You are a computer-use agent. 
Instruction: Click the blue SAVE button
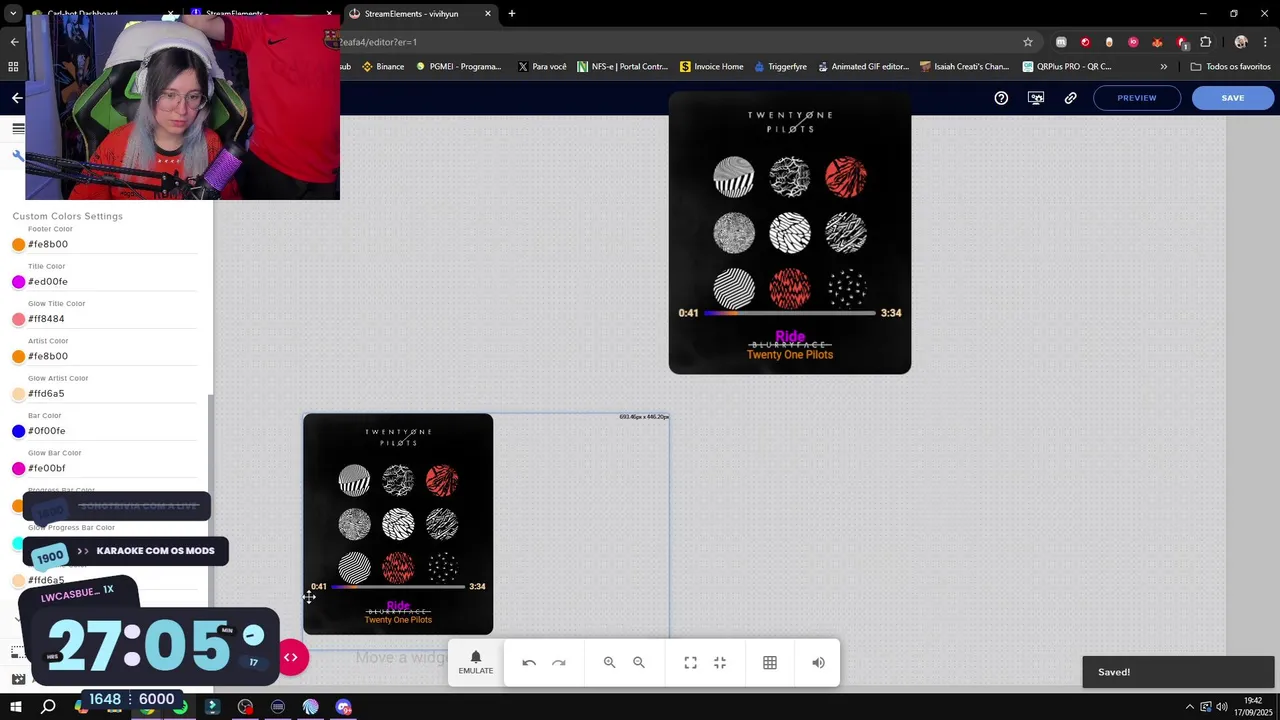pos(1233,98)
